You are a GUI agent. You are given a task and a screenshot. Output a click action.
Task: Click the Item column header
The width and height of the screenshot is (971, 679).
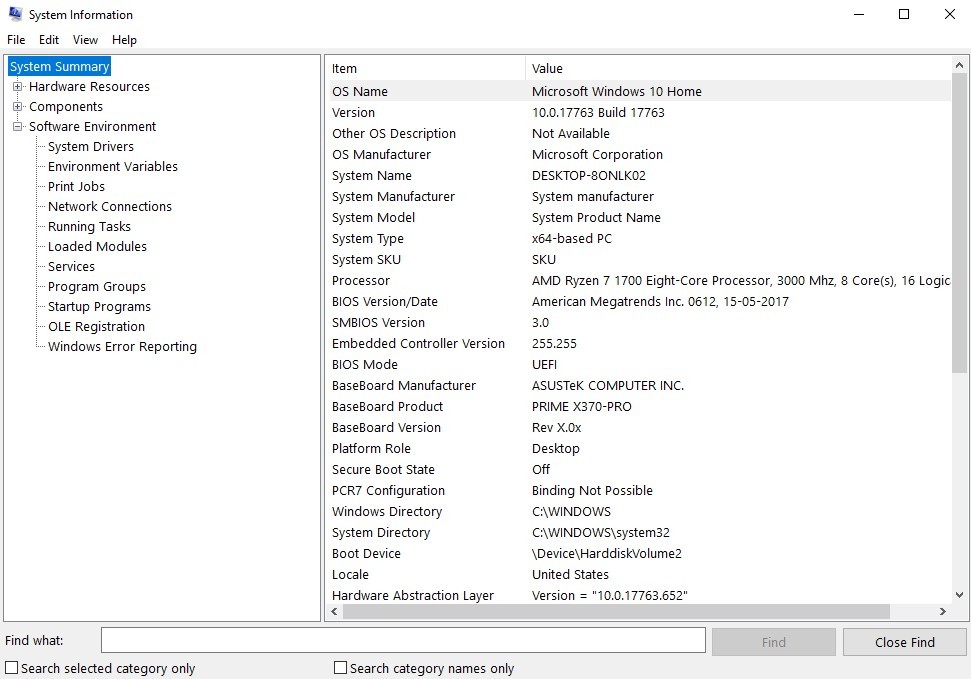[x=425, y=68]
